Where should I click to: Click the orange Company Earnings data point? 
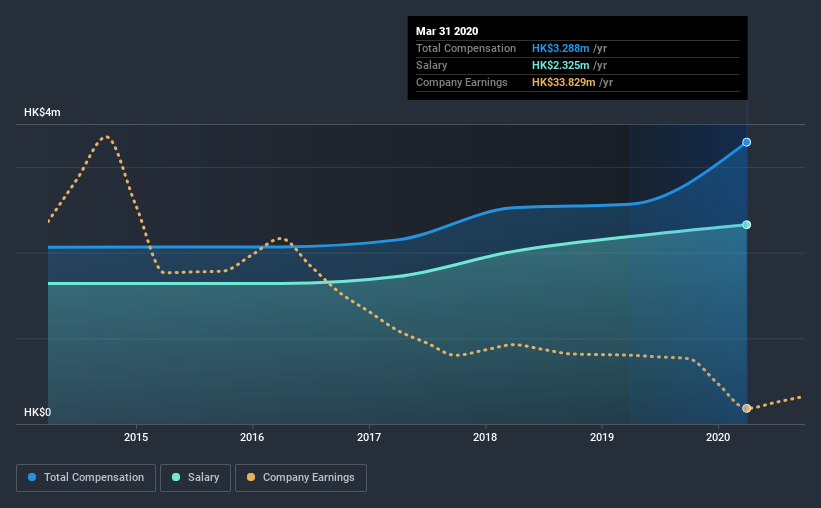click(747, 408)
